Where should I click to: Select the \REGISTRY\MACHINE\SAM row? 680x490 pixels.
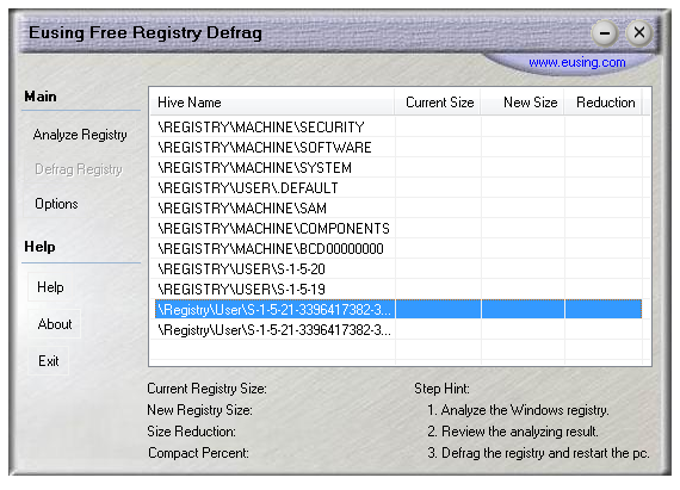point(398,208)
